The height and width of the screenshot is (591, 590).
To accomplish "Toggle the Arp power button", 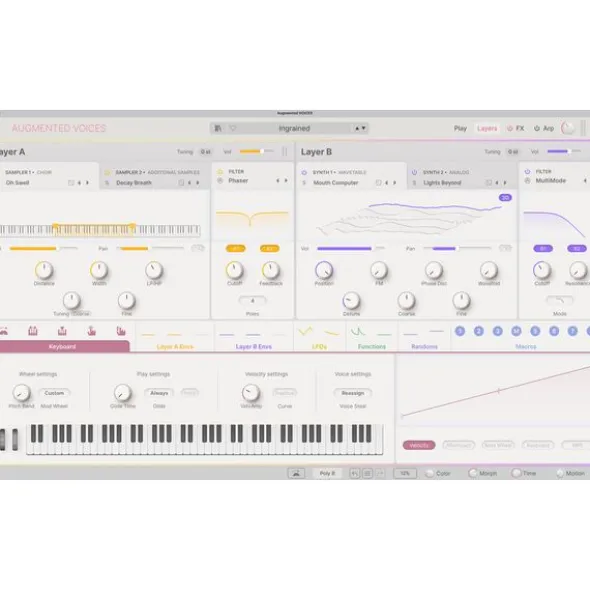I will point(537,129).
